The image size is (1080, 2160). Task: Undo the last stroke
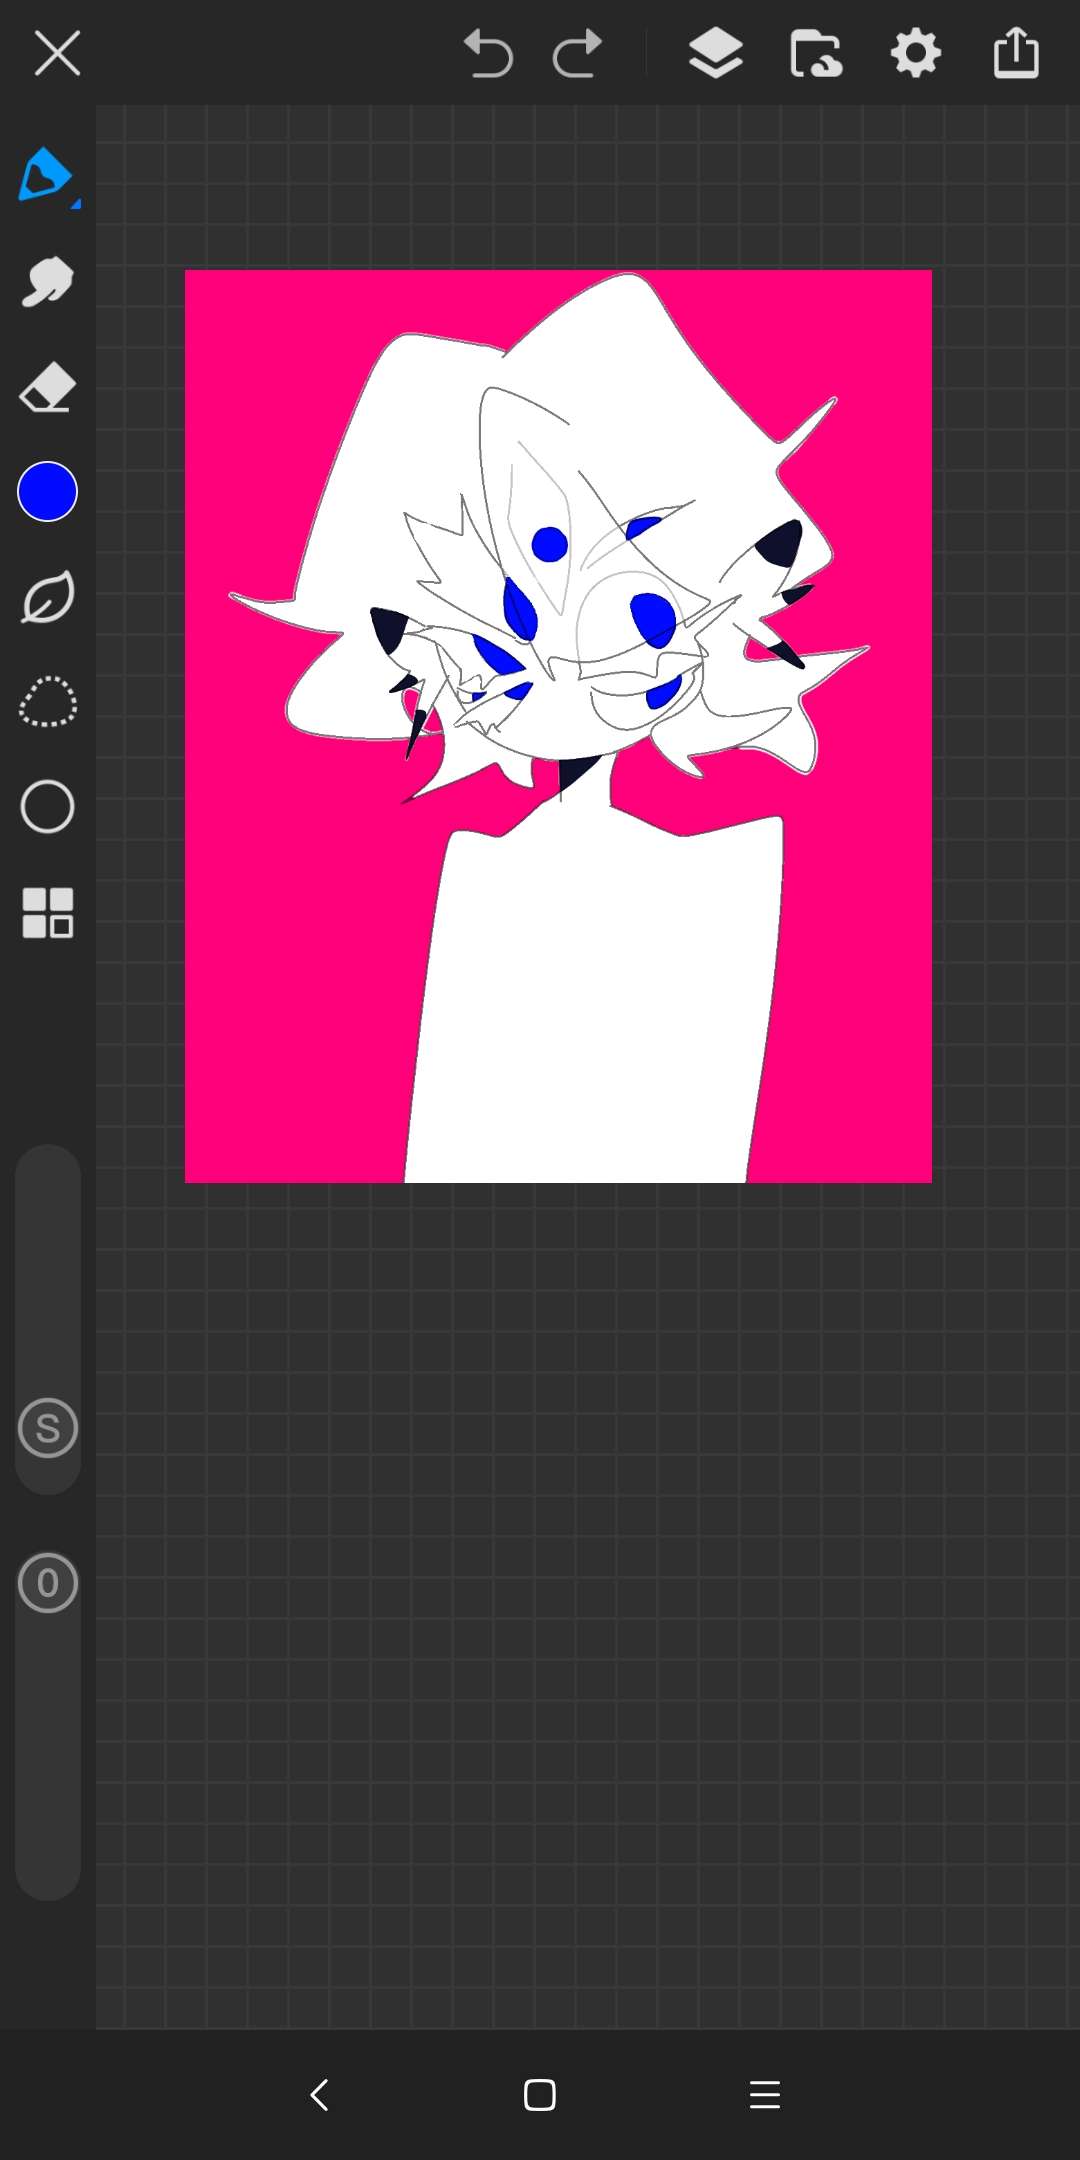pos(488,54)
